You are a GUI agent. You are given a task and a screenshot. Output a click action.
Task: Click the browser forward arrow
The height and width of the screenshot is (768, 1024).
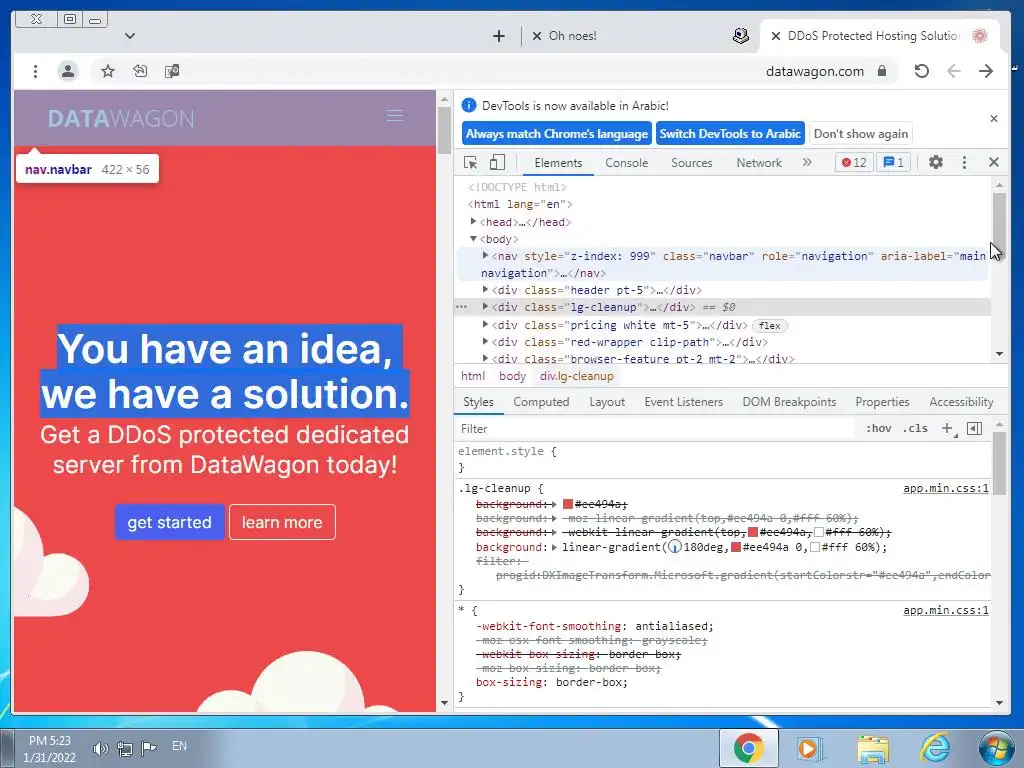click(985, 71)
